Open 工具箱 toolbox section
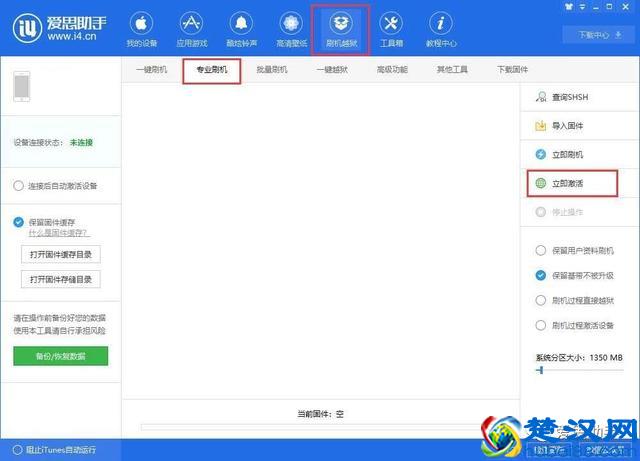The width and height of the screenshot is (640, 461). (x=391, y=30)
